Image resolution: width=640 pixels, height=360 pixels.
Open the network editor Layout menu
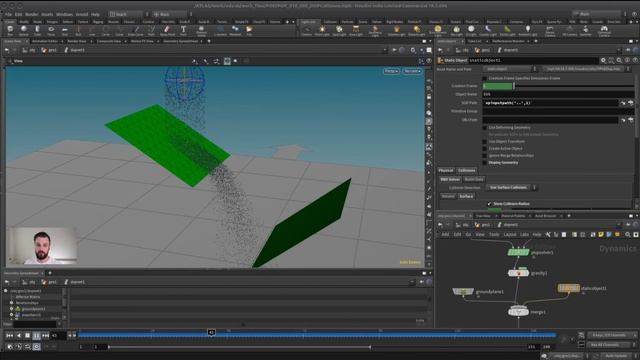[509, 235]
